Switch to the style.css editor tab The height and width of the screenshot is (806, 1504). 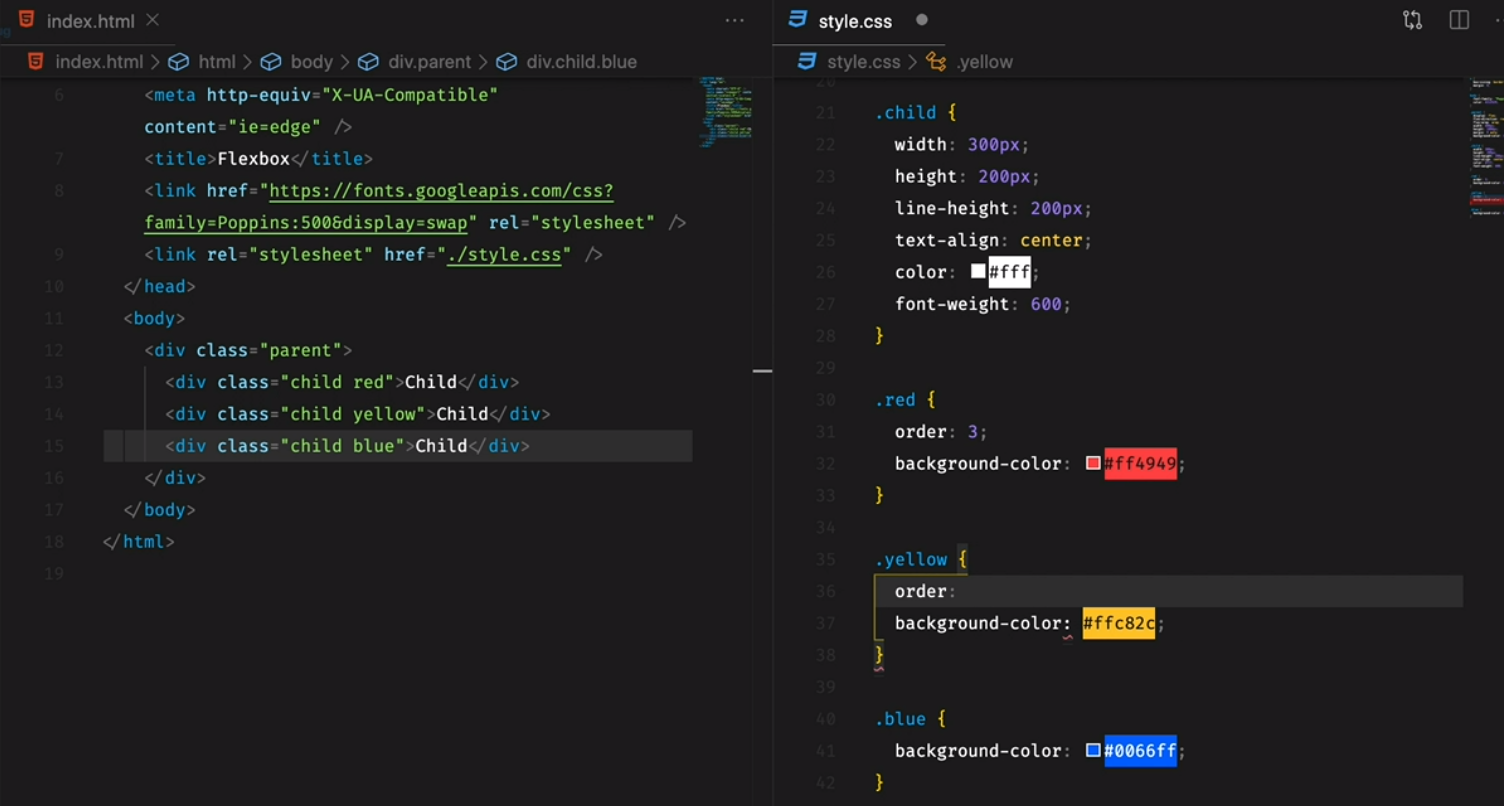coord(855,21)
